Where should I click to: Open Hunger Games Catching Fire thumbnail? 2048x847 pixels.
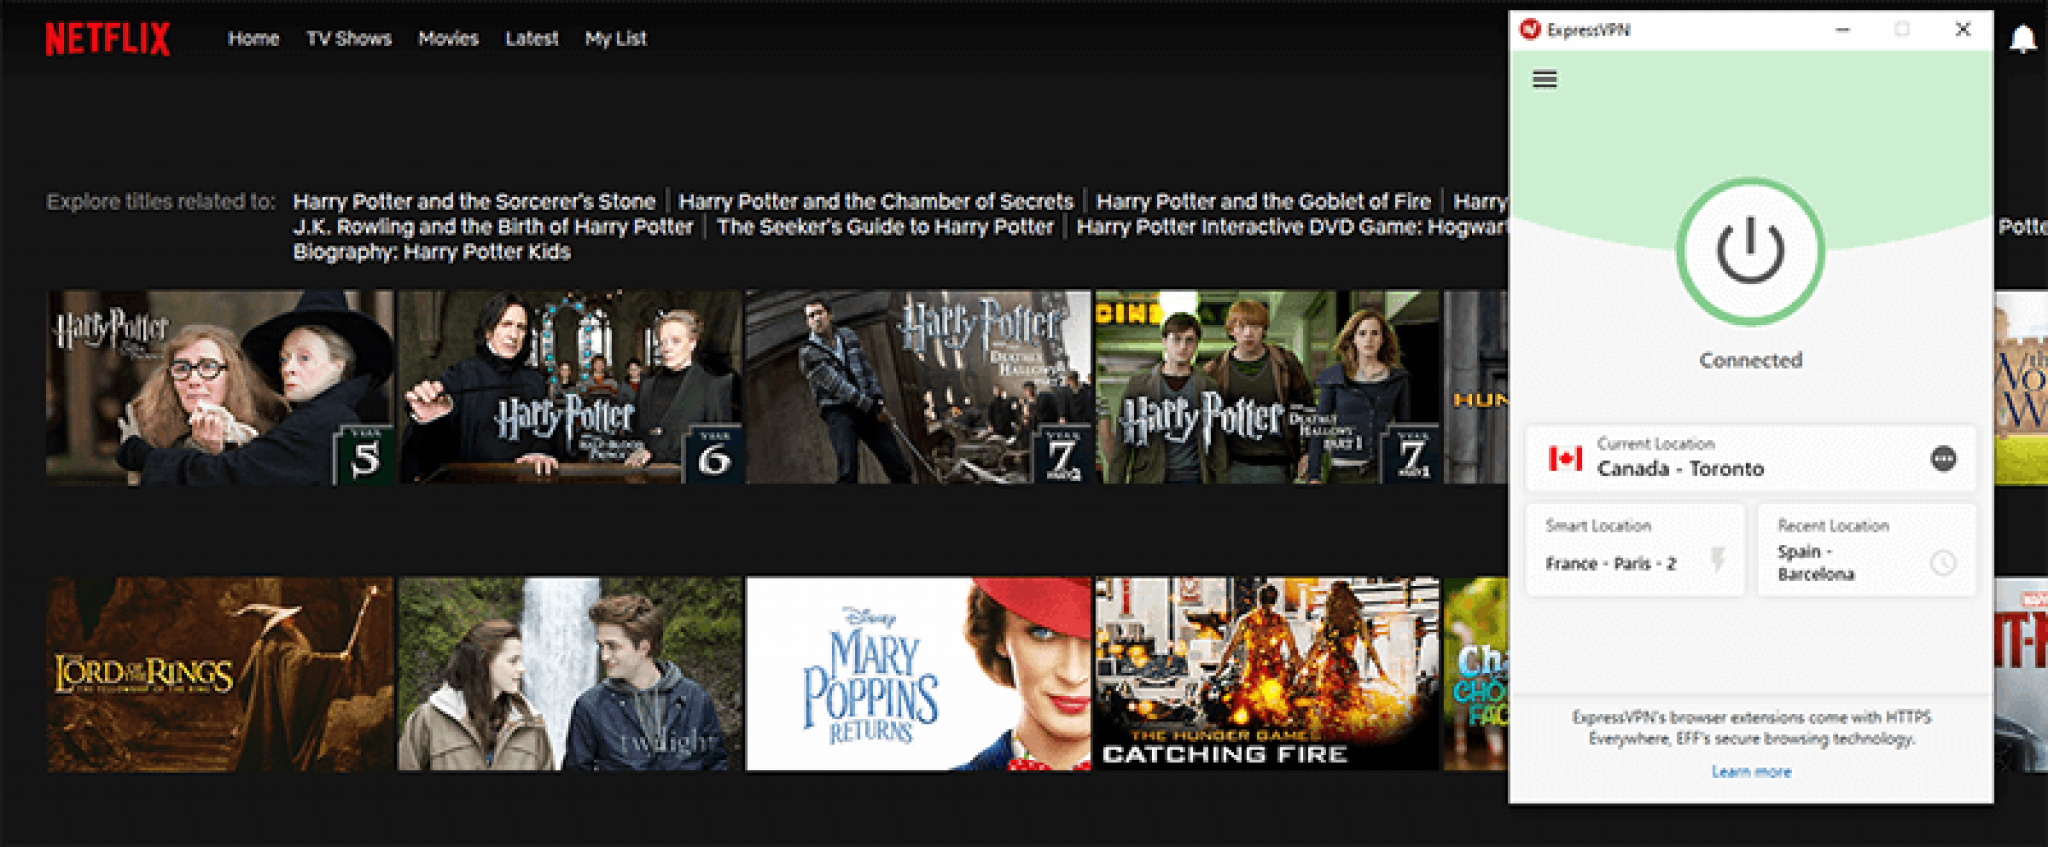click(1267, 674)
